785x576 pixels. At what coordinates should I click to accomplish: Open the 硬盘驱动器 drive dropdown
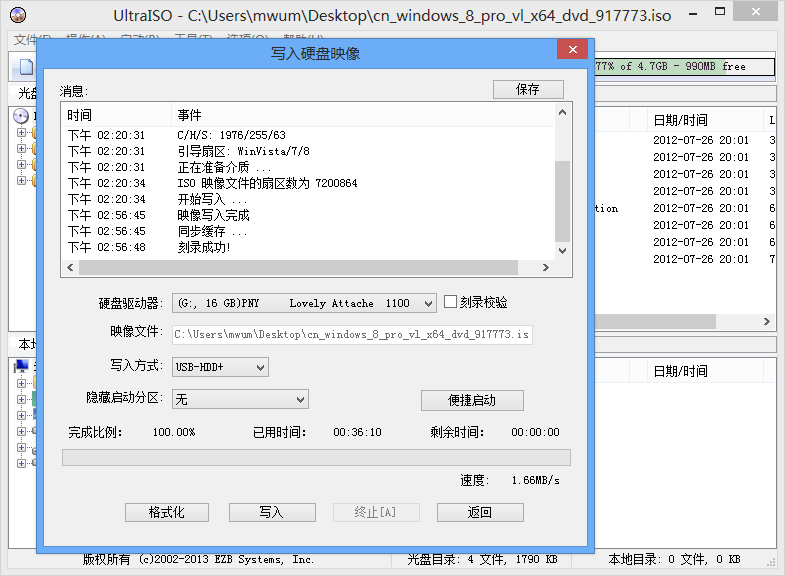coord(428,303)
